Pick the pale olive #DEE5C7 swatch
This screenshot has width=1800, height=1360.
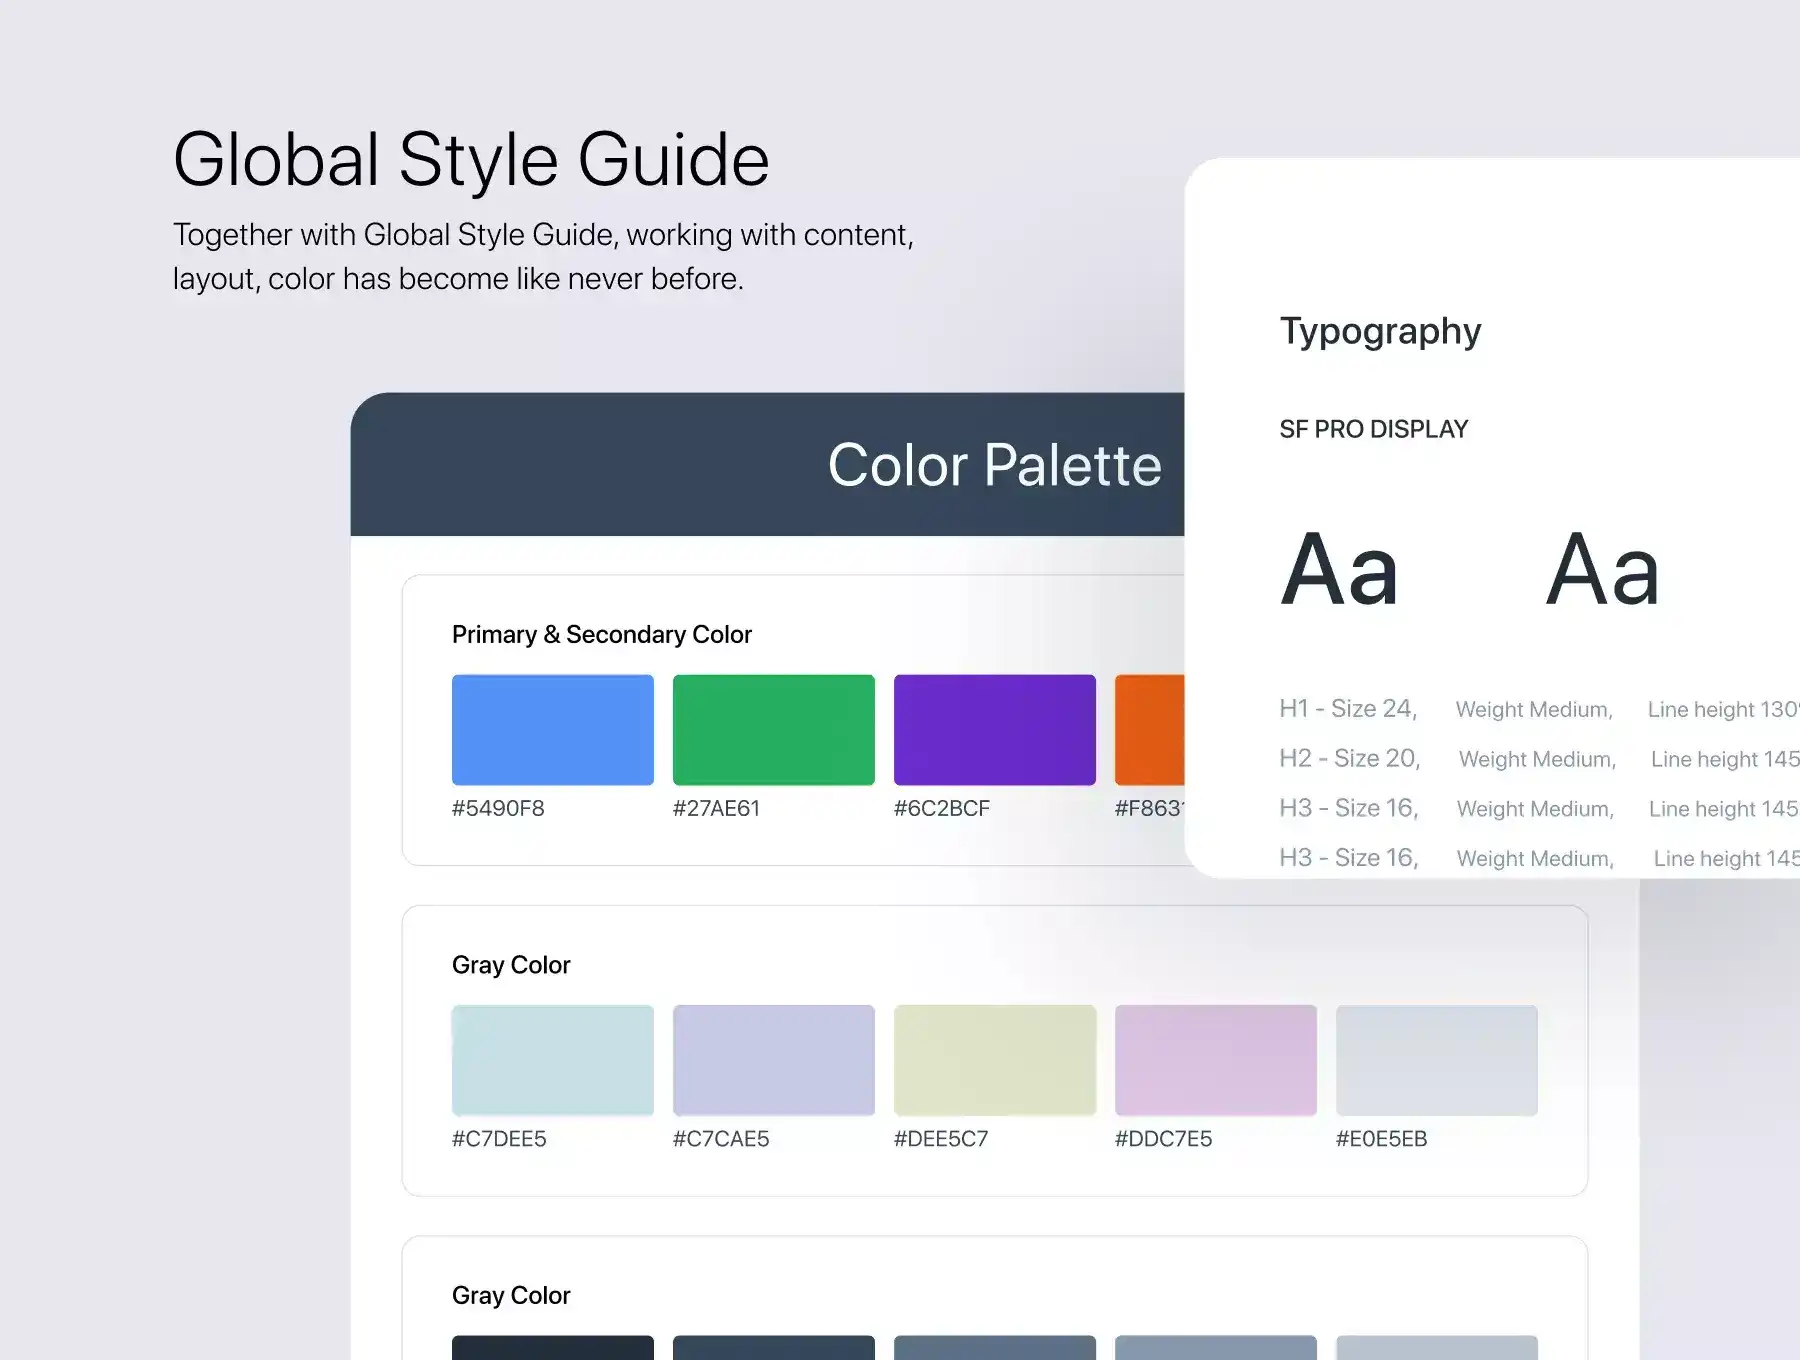(994, 1060)
